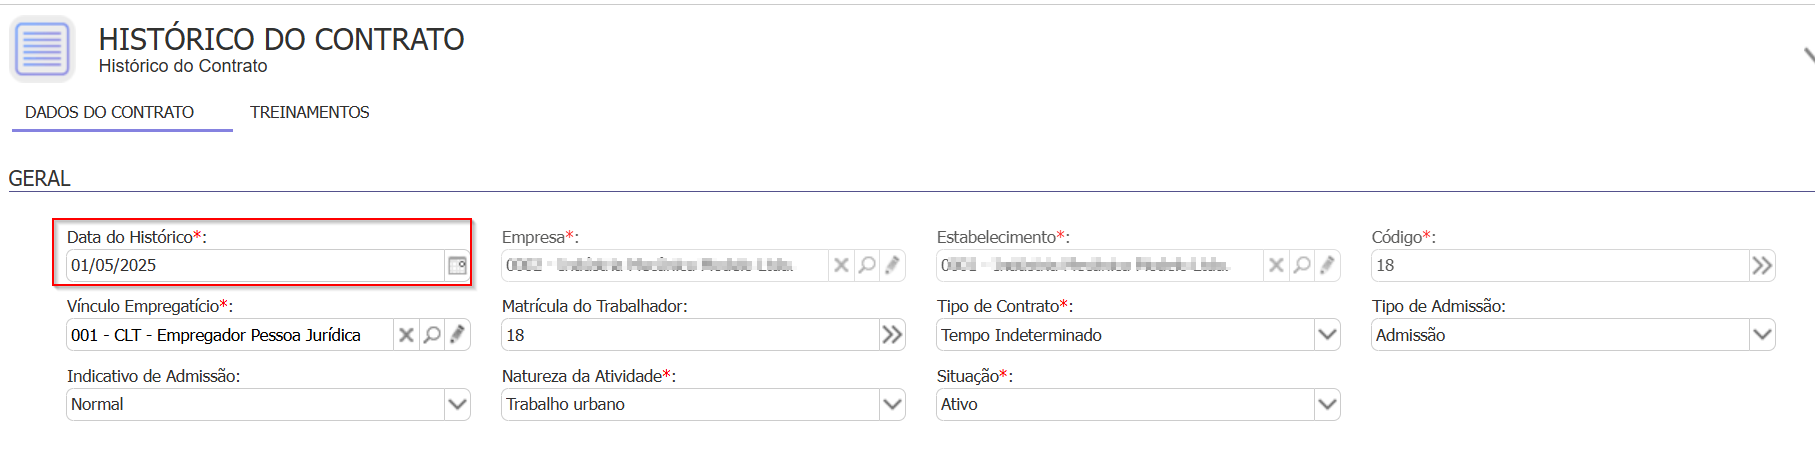
Task: Edit Empresa with the pencil icon
Action: pos(892,265)
